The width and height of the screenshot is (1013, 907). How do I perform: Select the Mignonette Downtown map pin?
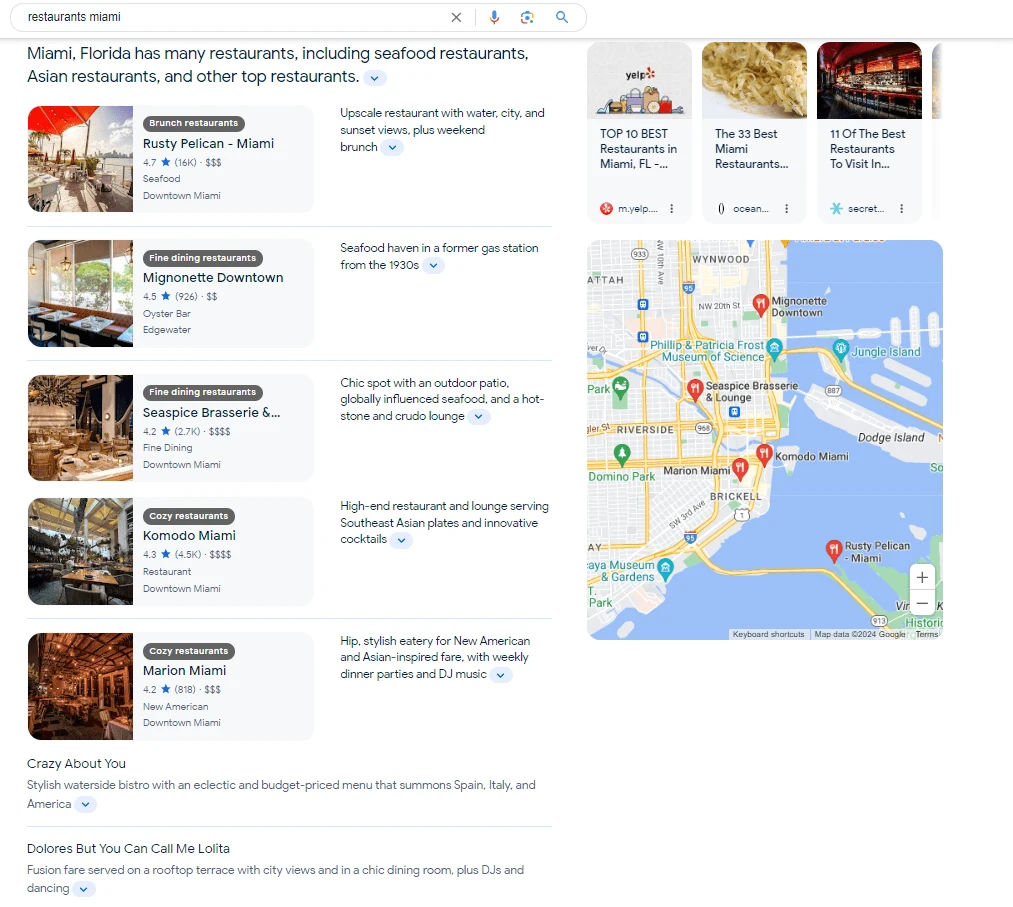[x=760, y=304]
